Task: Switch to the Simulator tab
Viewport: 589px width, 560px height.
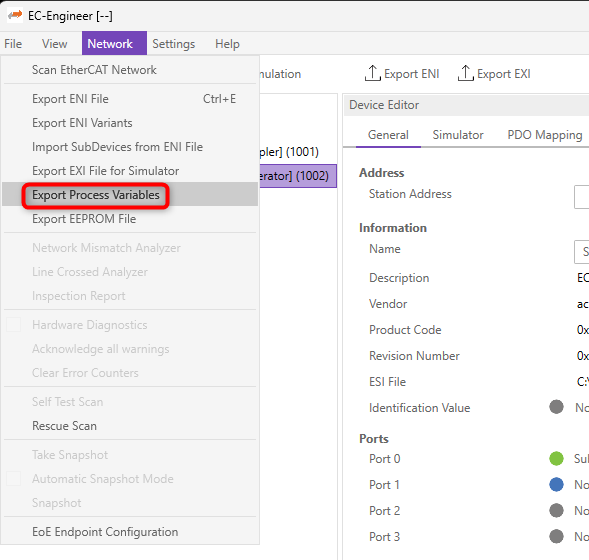Action: 458,135
